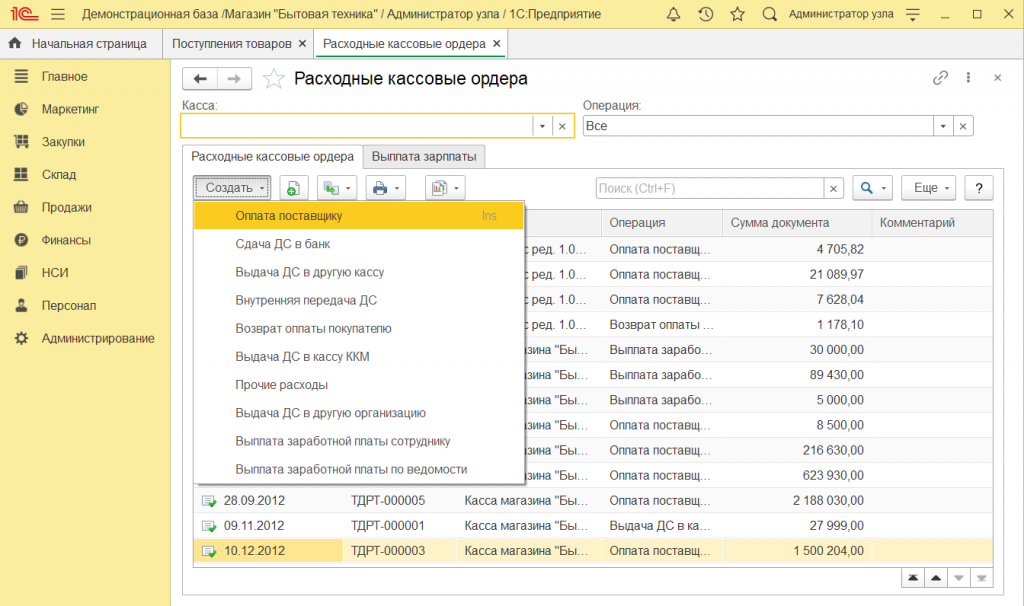Select Сдача ДС в банк menu item

click(x=283, y=243)
